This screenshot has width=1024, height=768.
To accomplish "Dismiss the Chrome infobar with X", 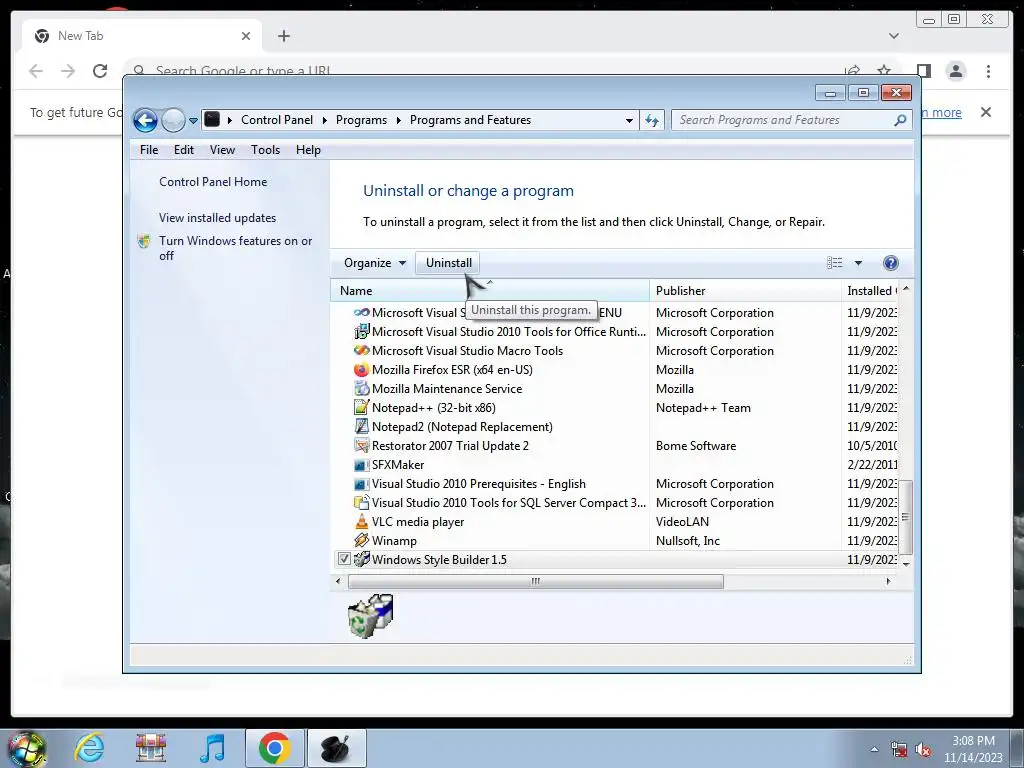I will coord(985,112).
